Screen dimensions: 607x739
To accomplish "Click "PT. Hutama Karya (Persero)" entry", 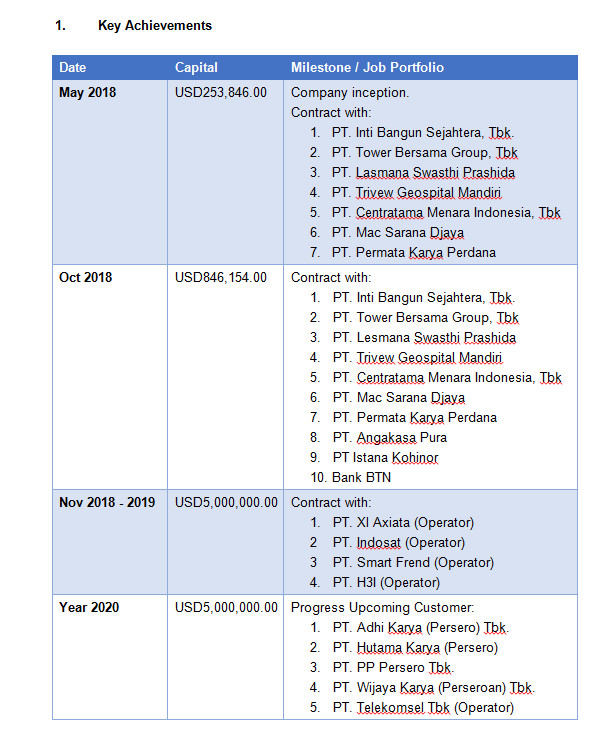I will [415, 647].
